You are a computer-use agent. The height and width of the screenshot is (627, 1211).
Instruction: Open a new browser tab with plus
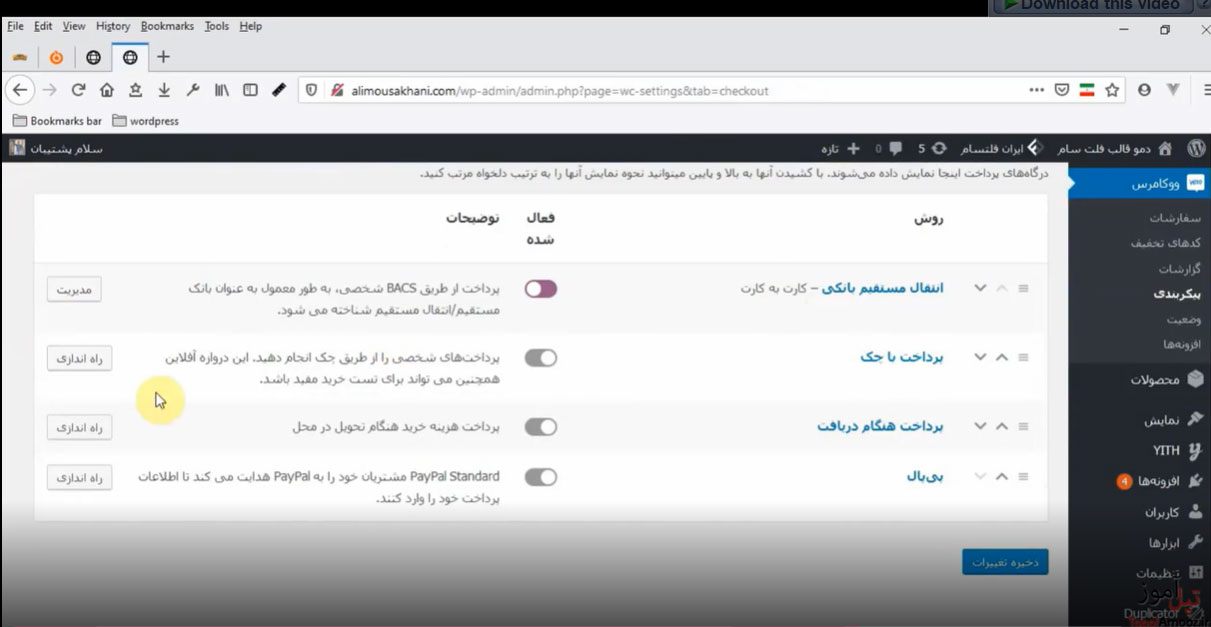pos(163,57)
